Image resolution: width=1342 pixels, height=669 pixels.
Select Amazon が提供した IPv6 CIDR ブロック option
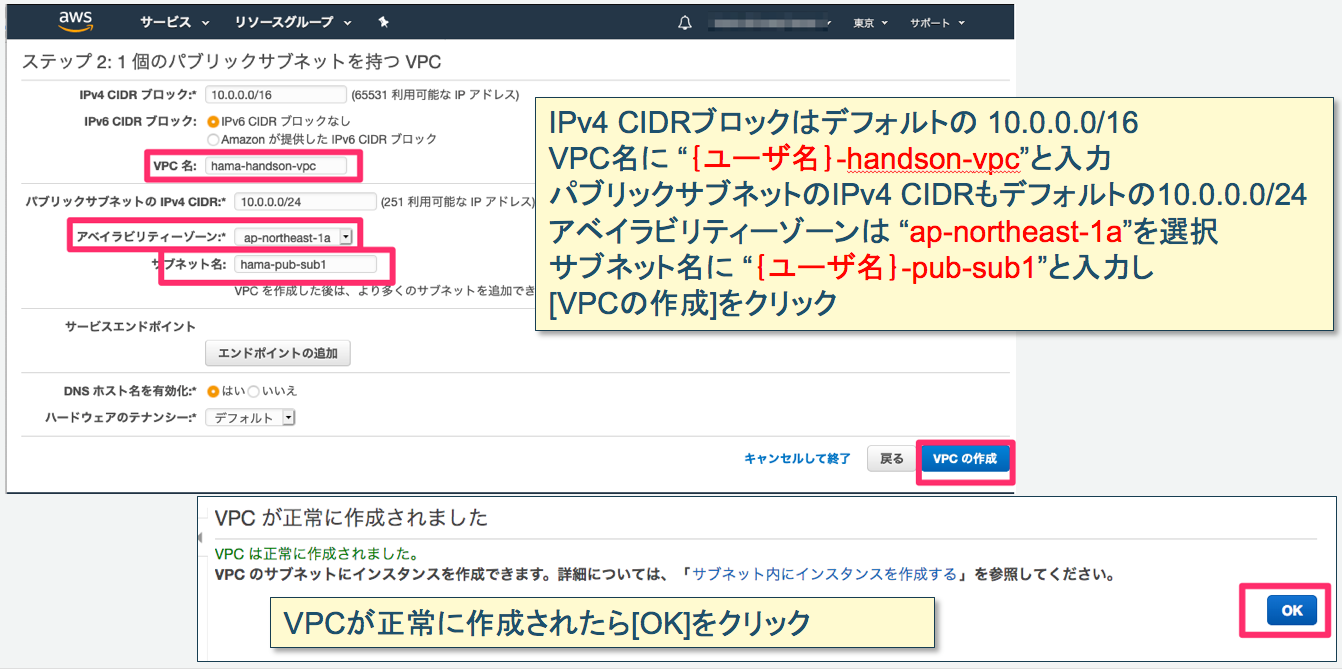point(213,139)
